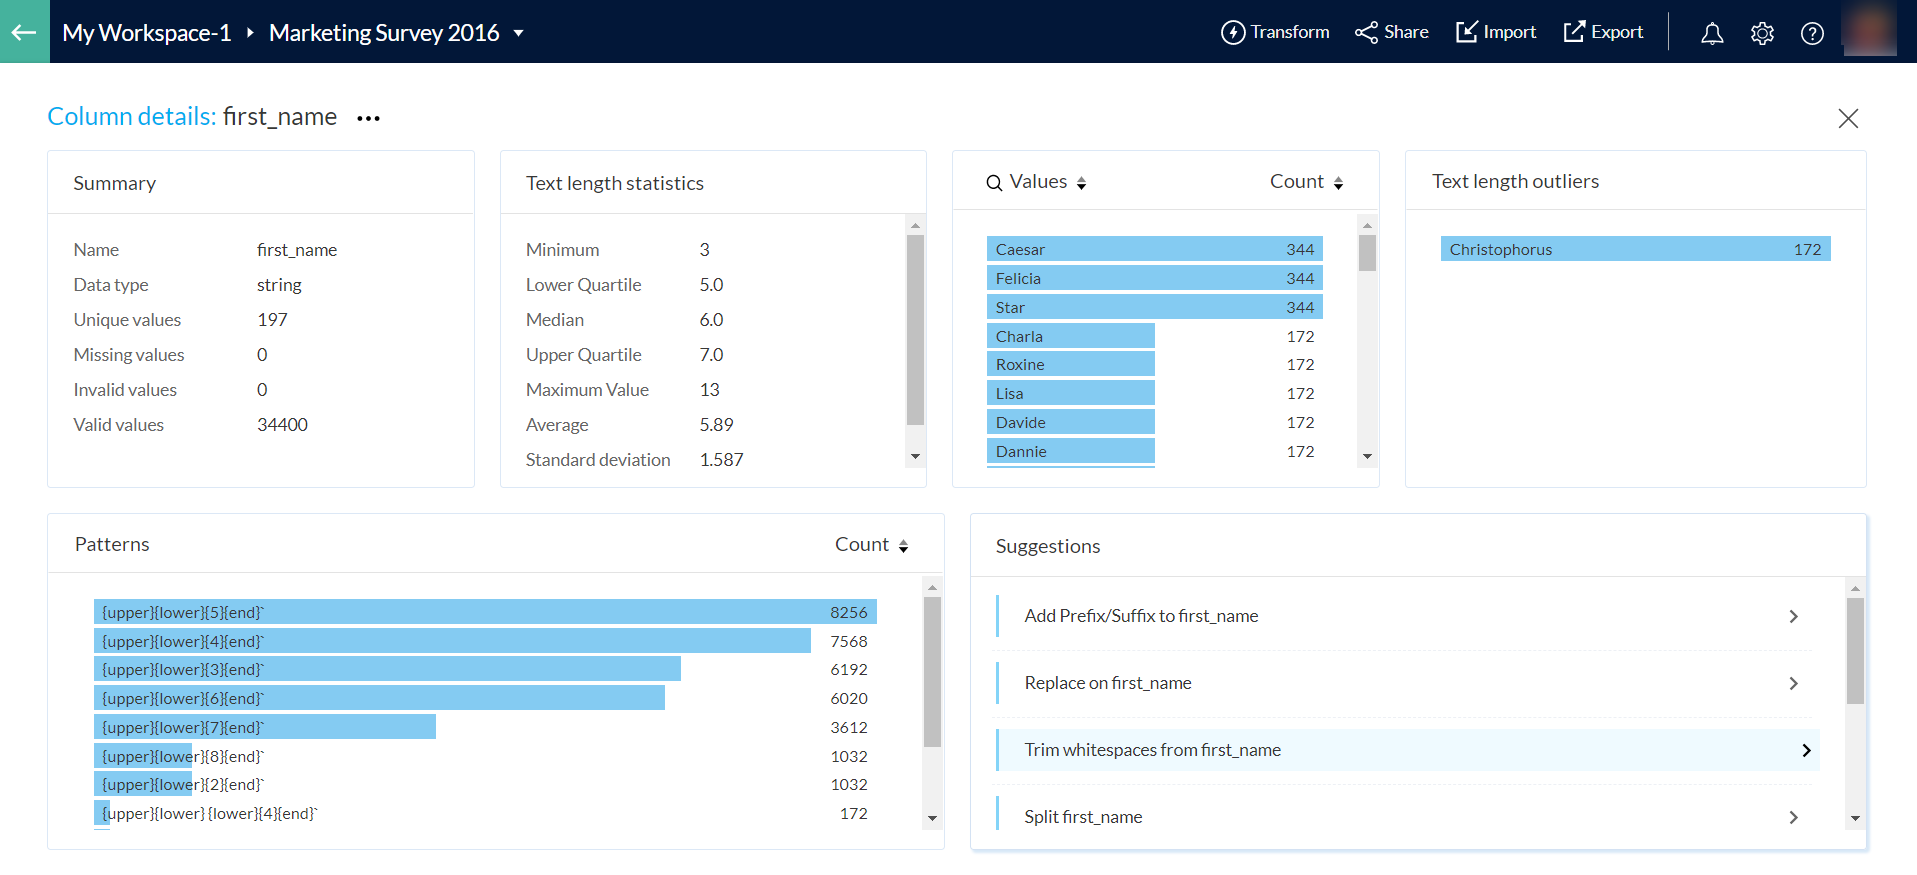The height and width of the screenshot is (875, 1917).
Task: Expand the Split first_name suggestion
Action: (1793, 817)
